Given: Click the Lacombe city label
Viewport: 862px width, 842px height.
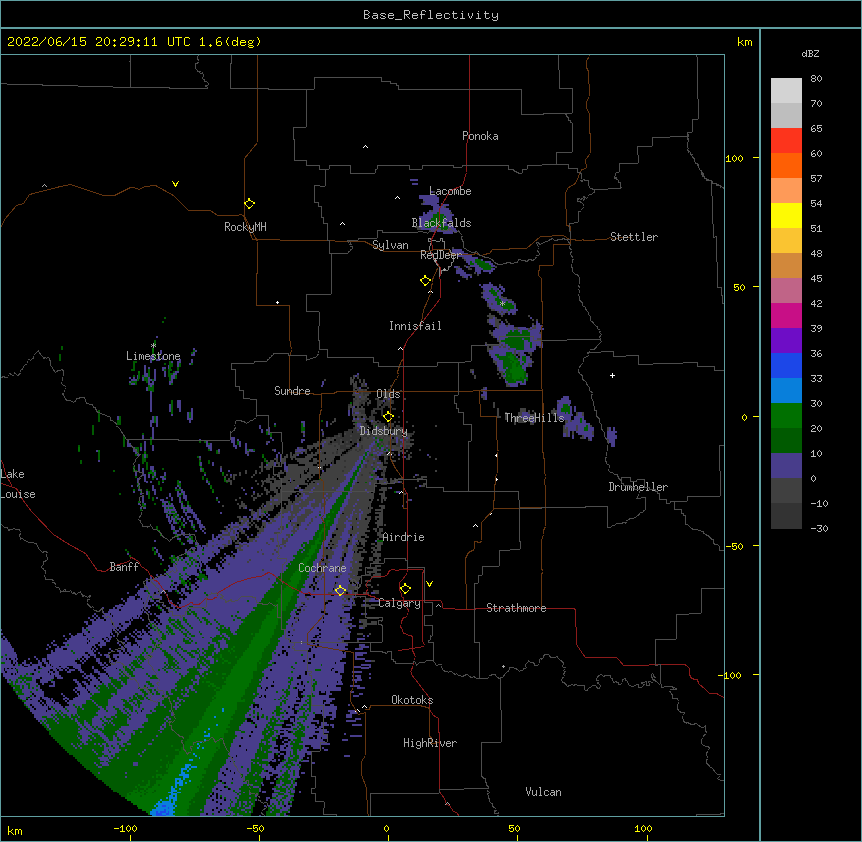Looking at the screenshot, I should (450, 191).
